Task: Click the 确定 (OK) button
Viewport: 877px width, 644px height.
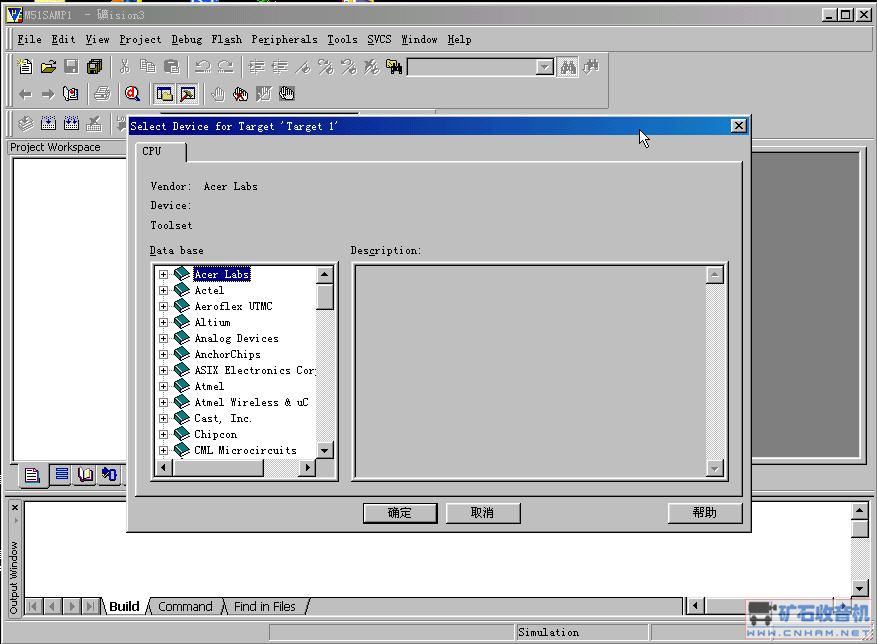Action: click(x=400, y=513)
